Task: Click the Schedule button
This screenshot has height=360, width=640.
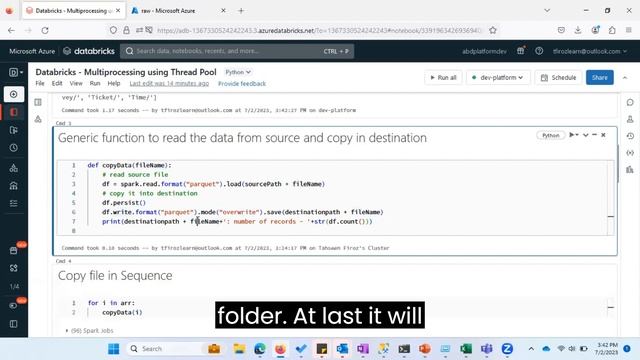Action: [x=558, y=78]
